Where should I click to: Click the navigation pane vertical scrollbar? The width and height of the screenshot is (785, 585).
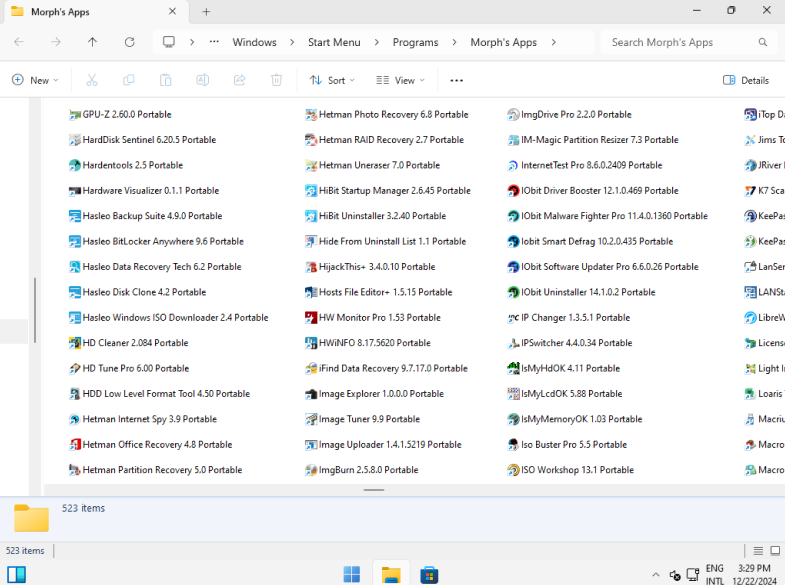pos(35,310)
